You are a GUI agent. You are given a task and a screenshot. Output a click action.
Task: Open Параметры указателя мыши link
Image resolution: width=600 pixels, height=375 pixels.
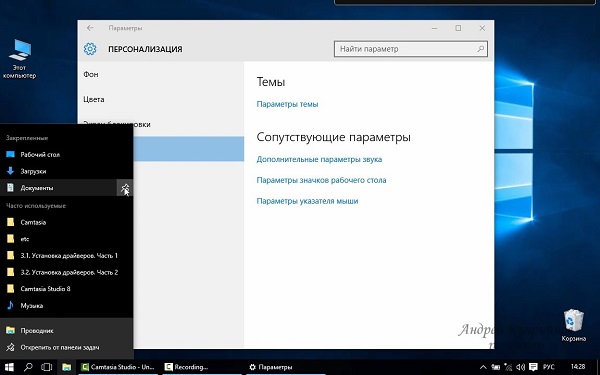[x=307, y=201]
